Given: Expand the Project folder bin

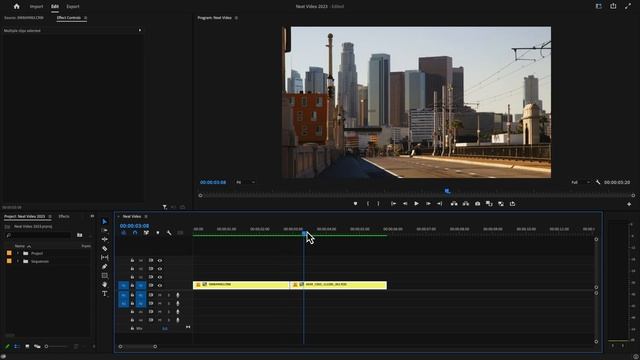Looking at the screenshot, I should coord(18,253).
